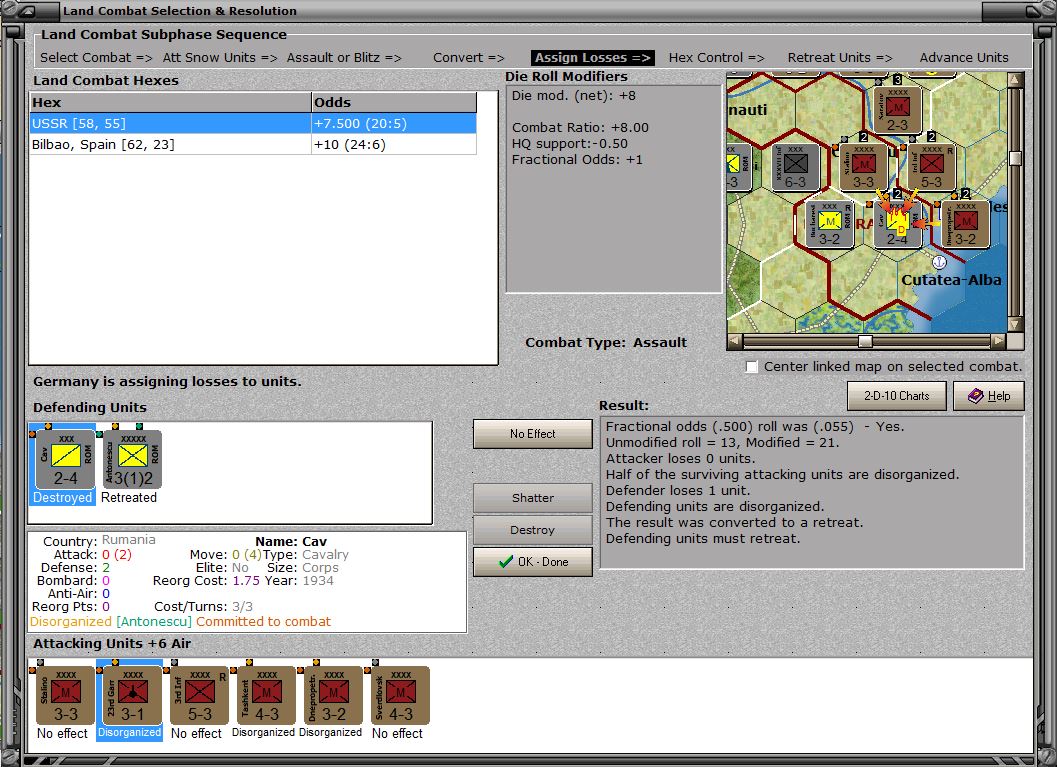Open the 2-D-10 Charts
The image size is (1057, 767).
point(897,396)
